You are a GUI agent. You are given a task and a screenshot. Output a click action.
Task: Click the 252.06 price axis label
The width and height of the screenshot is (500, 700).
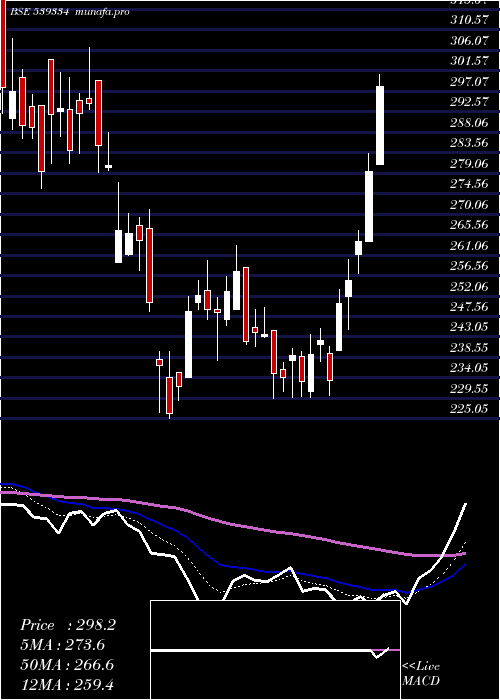[x=469, y=286]
